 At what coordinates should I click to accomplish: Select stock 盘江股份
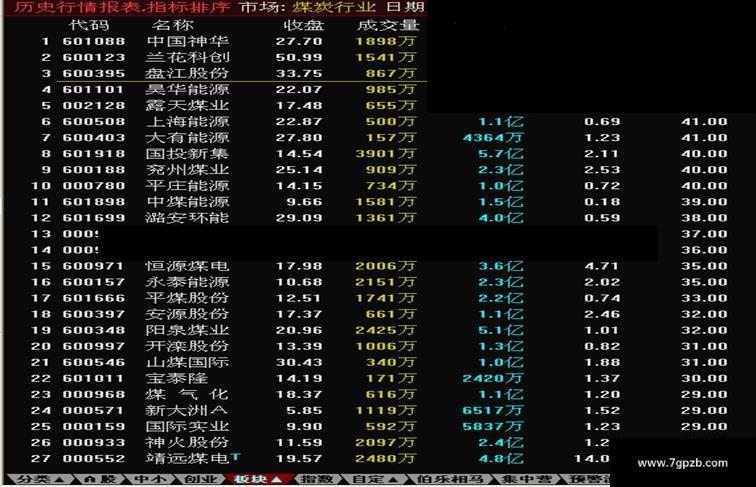(x=187, y=73)
